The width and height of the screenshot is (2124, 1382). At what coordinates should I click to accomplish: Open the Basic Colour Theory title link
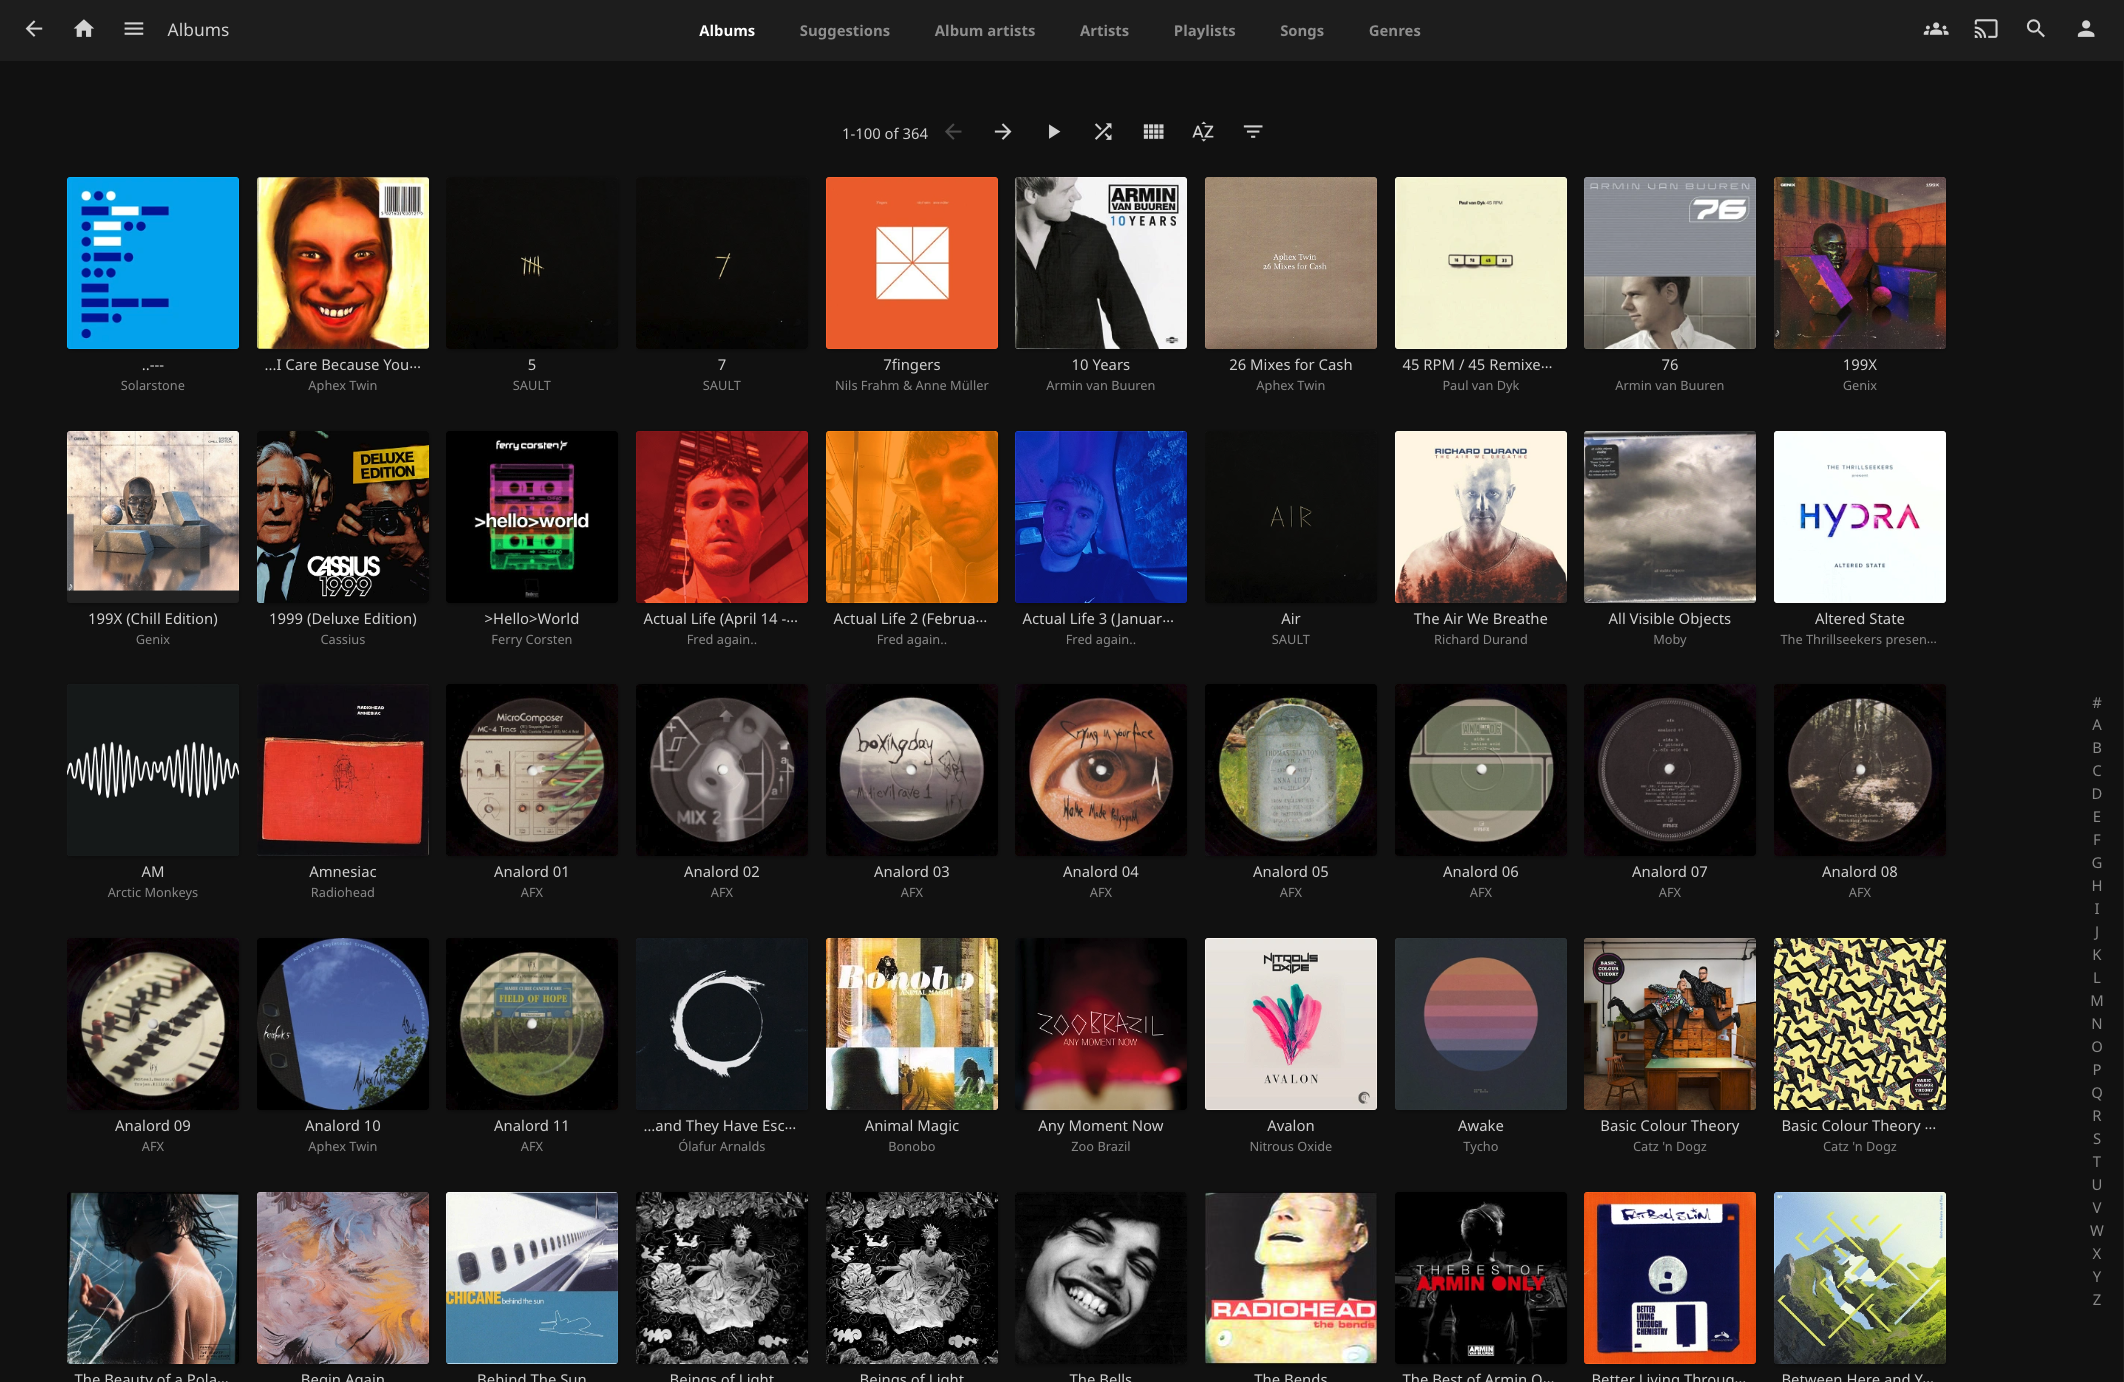point(1670,1126)
